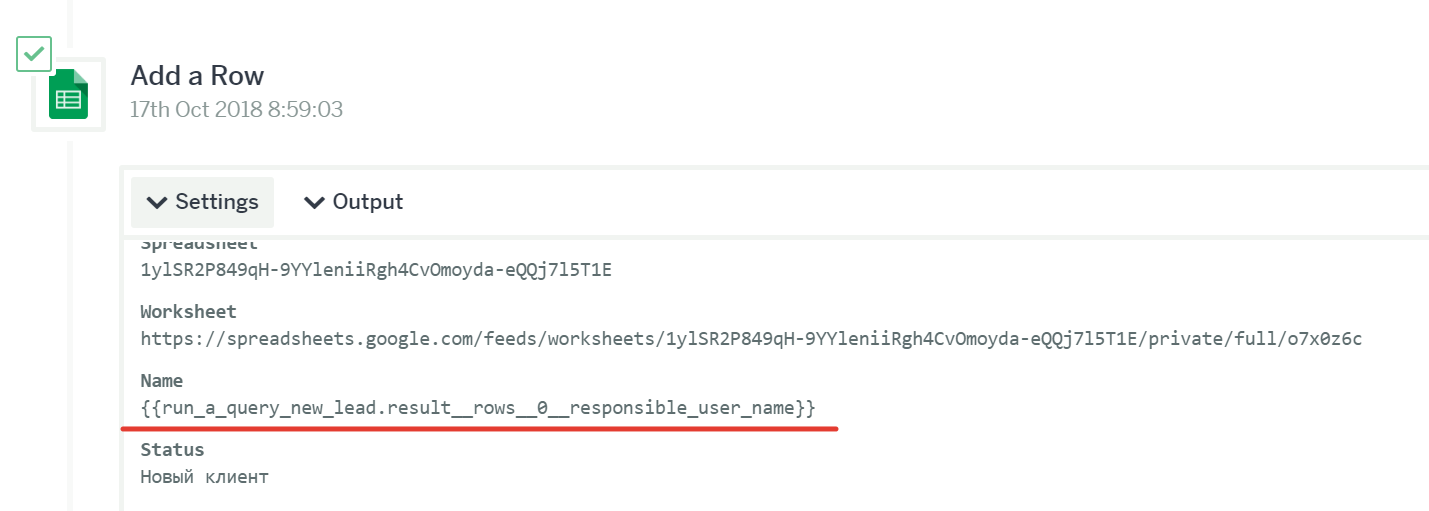1429x511 pixels.
Task: Click the Spreadsheet field label
Action: (199, 243)
